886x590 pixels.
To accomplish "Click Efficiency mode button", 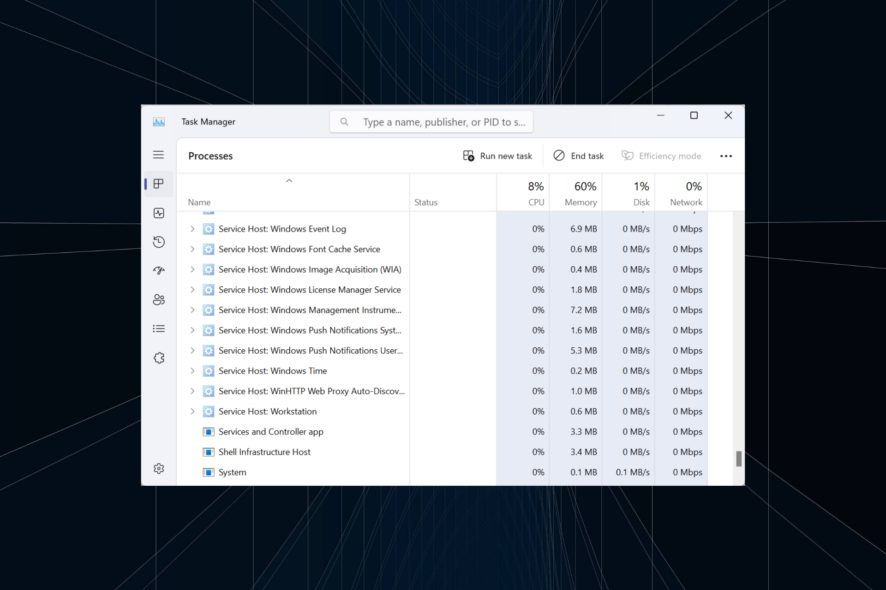I will coord(661,156).
